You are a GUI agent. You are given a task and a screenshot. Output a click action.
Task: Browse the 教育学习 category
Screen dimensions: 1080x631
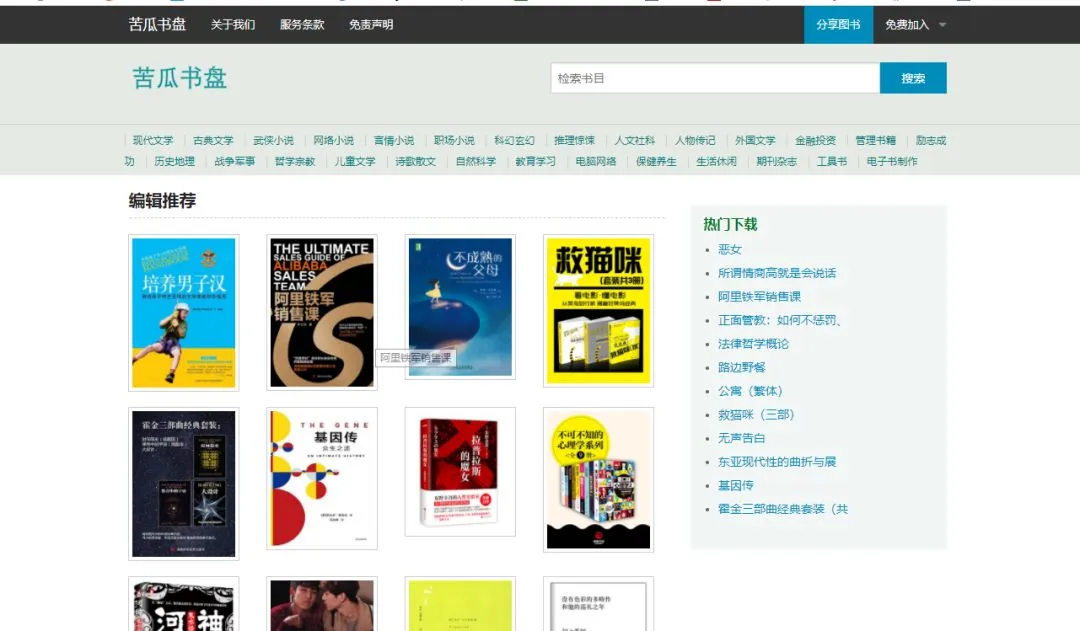coord(536,161)
